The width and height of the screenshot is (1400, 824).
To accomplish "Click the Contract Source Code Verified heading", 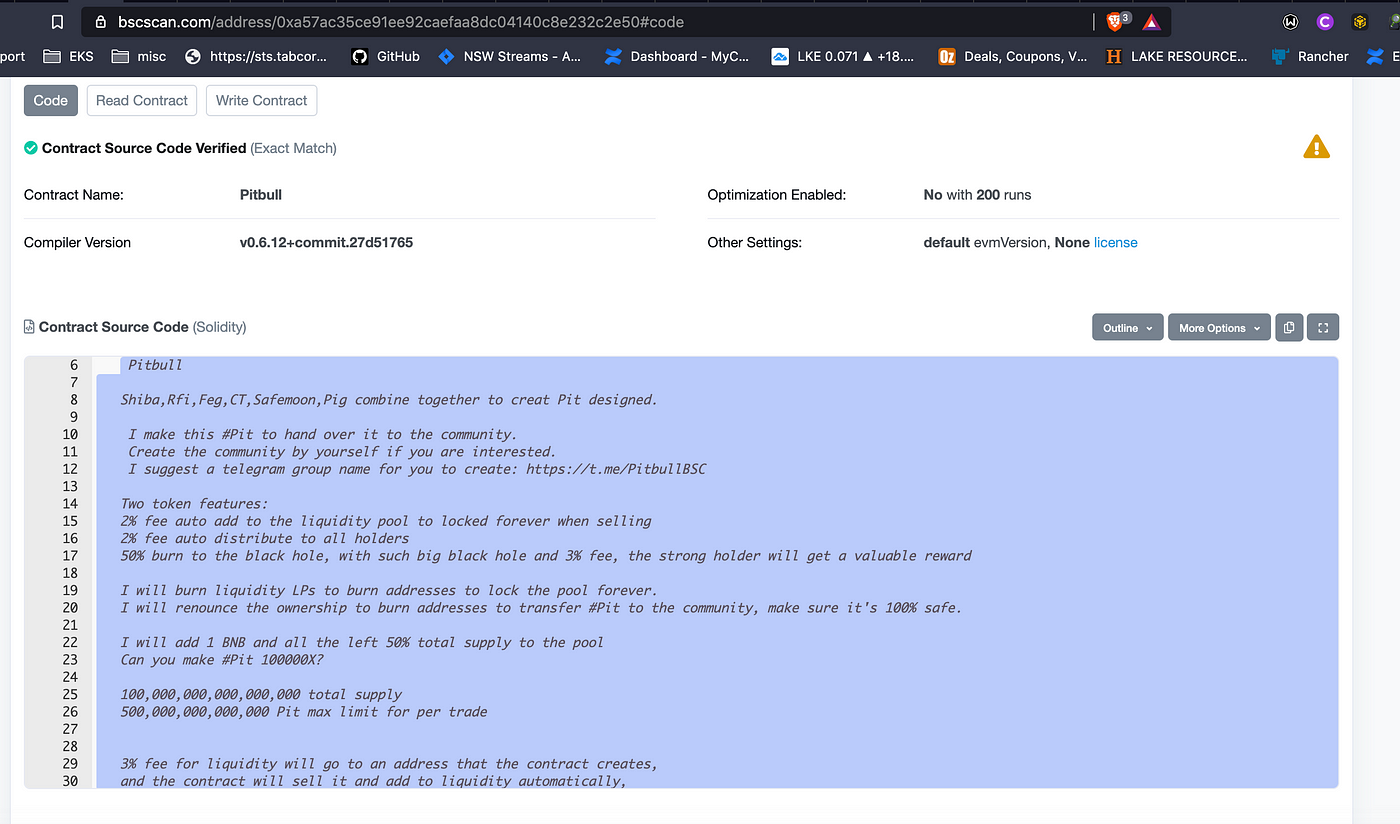I will coord(144,148).
